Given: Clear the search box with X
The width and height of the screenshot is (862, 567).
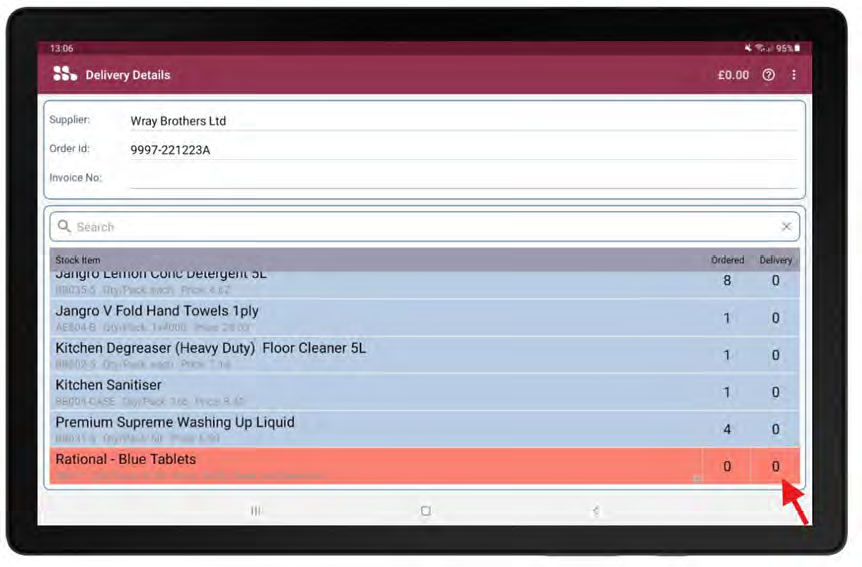Looking at the screenshot, I should tap(786, 227).
